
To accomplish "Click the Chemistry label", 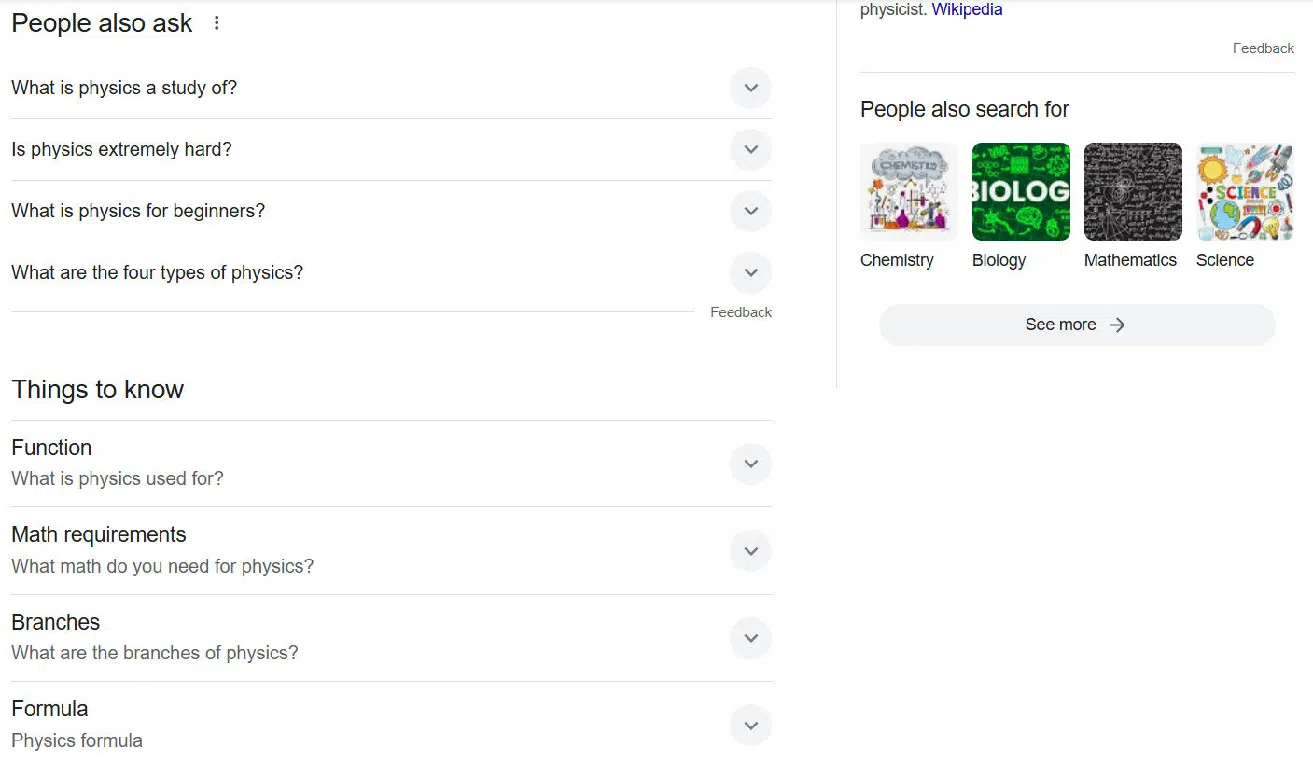I will 897,260.
